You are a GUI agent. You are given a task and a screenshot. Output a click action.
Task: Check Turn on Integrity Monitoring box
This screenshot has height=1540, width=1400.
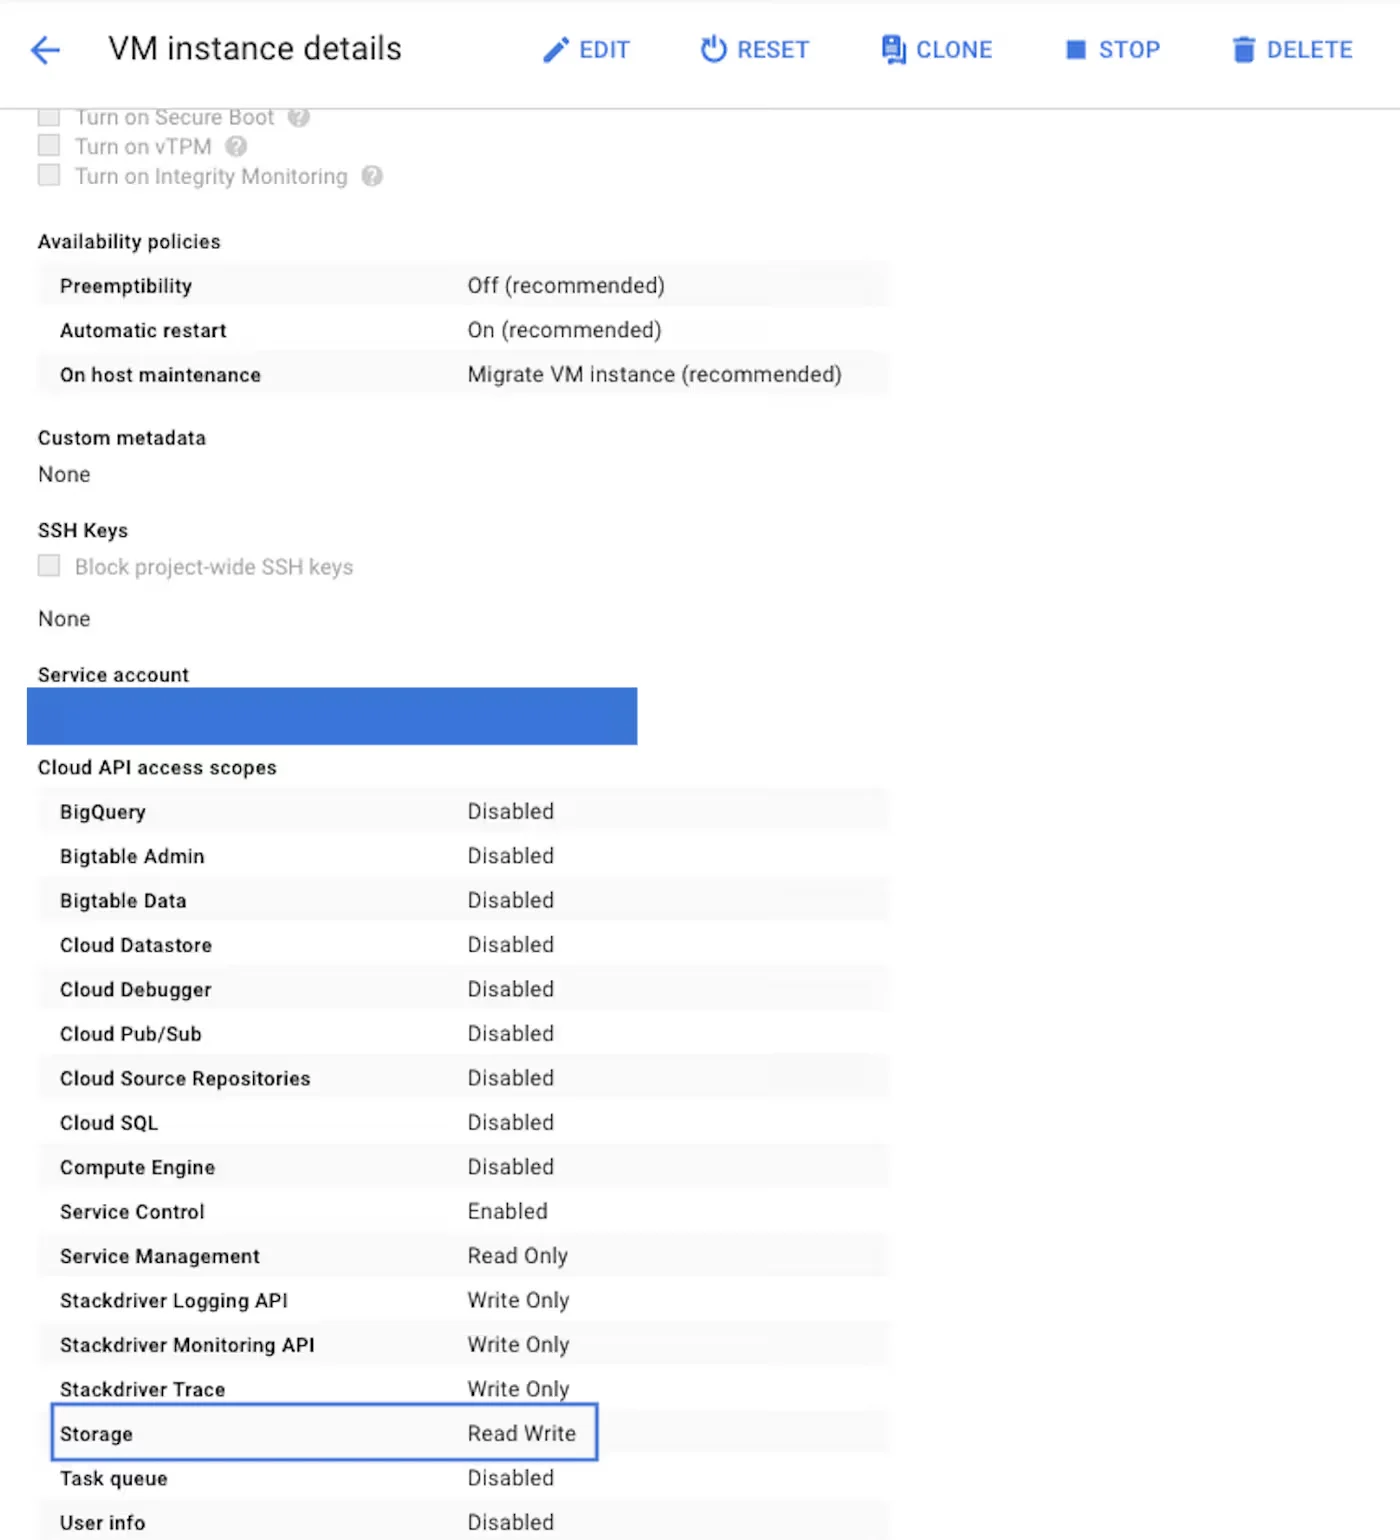point(49,176)
